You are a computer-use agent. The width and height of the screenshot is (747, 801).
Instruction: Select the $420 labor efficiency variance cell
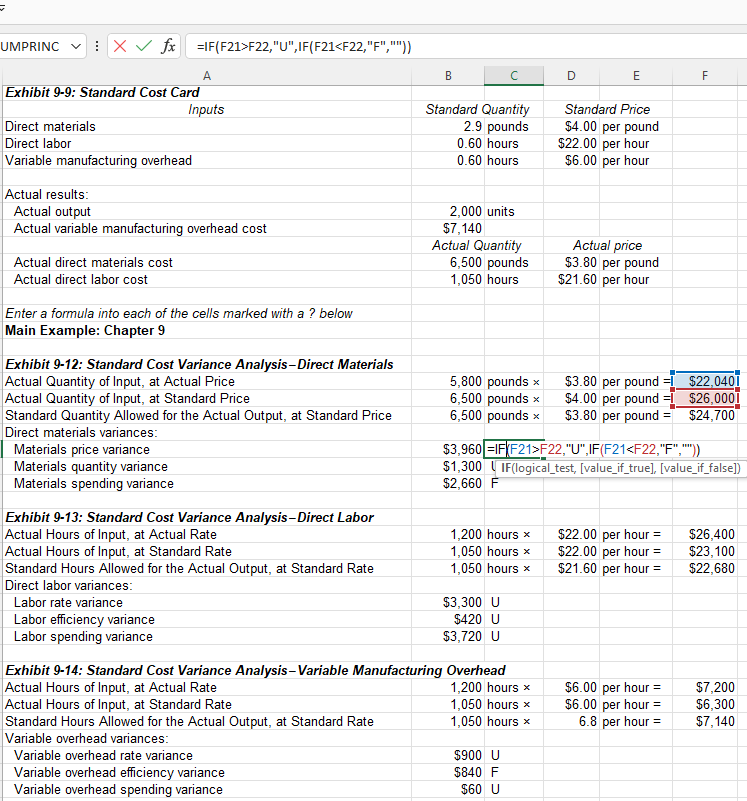click(x=448, y=620)
